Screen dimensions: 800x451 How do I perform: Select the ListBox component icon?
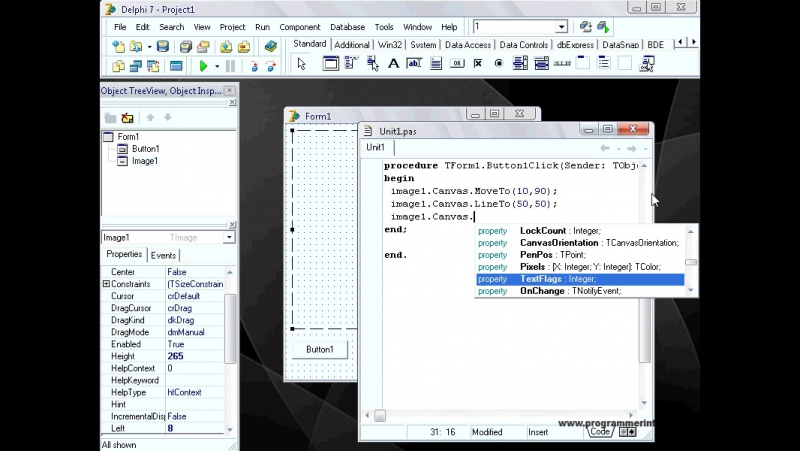520,64
